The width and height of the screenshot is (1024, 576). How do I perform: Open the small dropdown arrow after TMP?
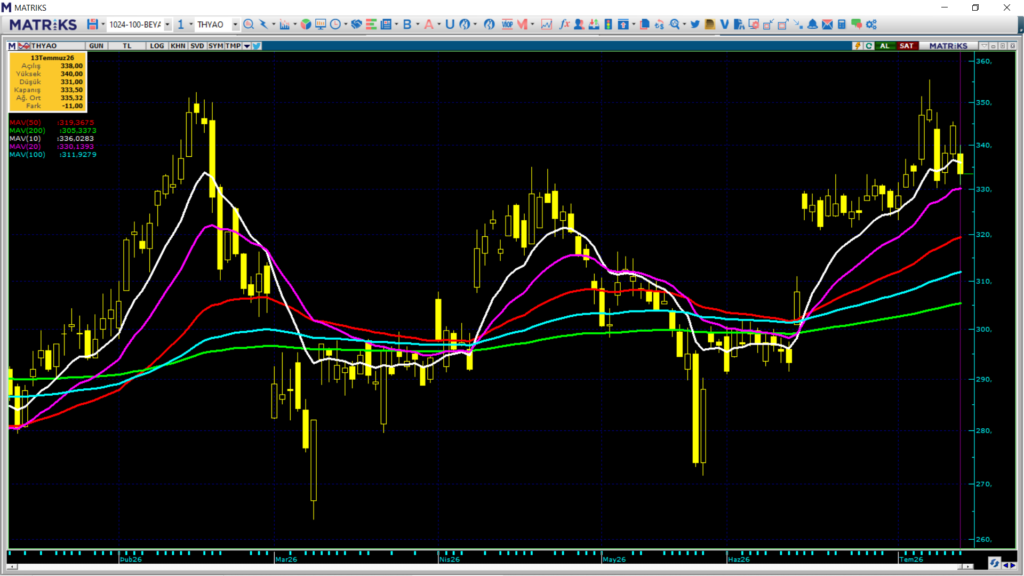[x=247, y=46]
